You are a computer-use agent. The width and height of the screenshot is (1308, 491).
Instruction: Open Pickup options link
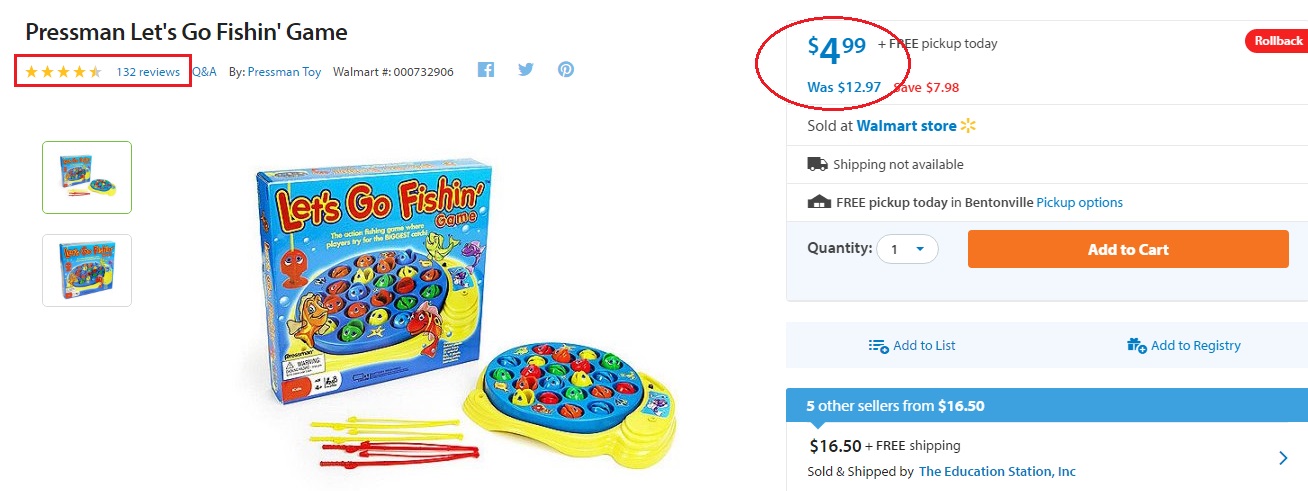click(x=1079, y=203)
